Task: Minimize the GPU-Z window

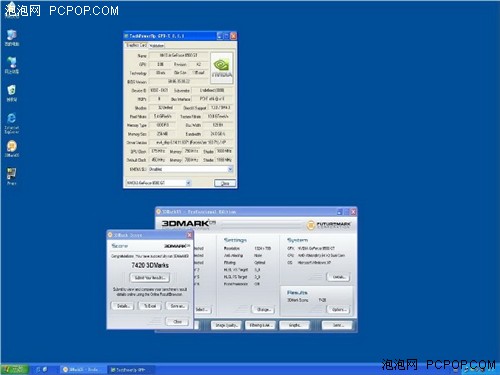Action: coord(219,36)
